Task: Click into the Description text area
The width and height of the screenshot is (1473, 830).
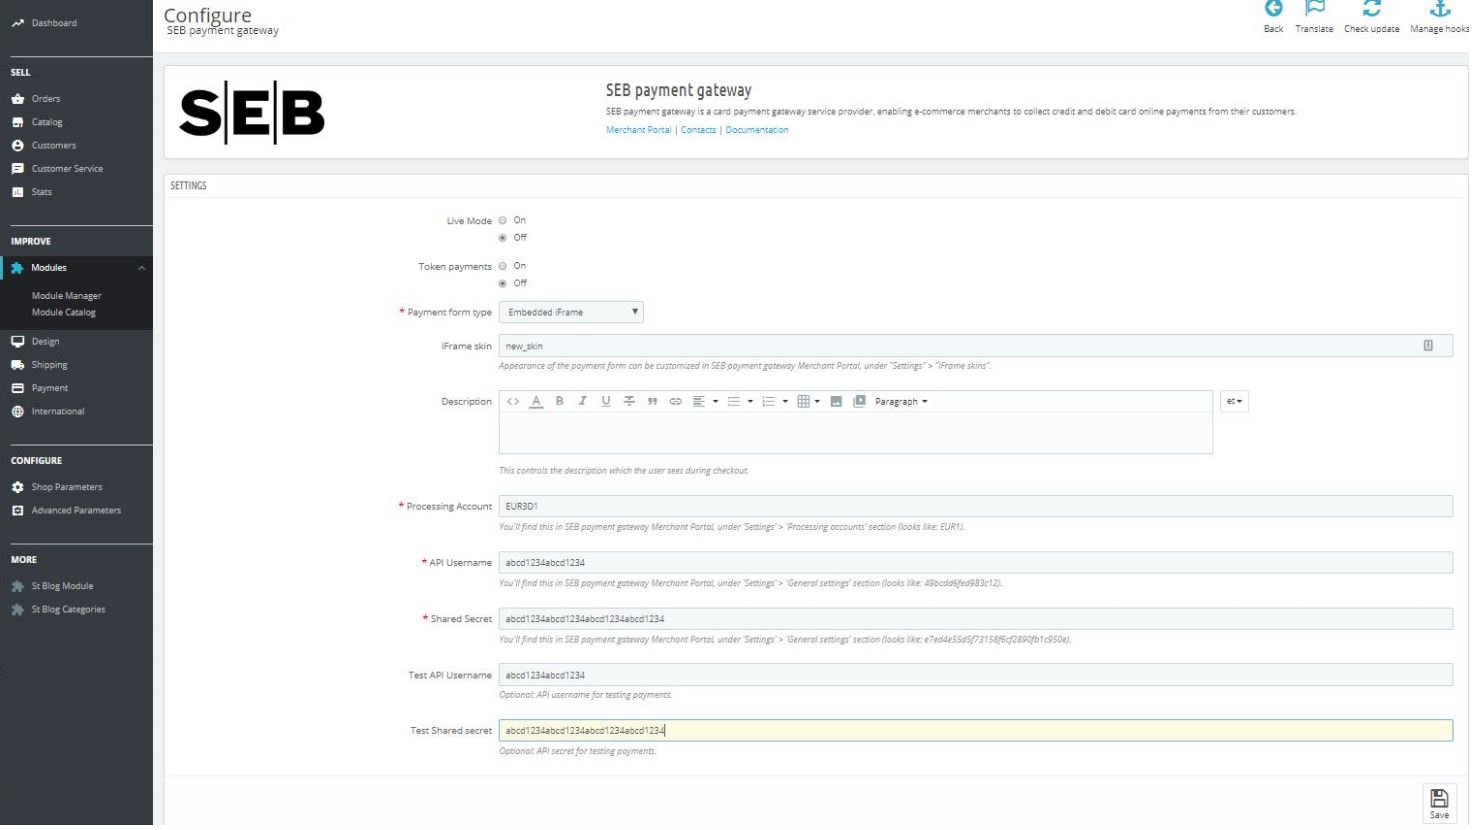Action: 856,433
